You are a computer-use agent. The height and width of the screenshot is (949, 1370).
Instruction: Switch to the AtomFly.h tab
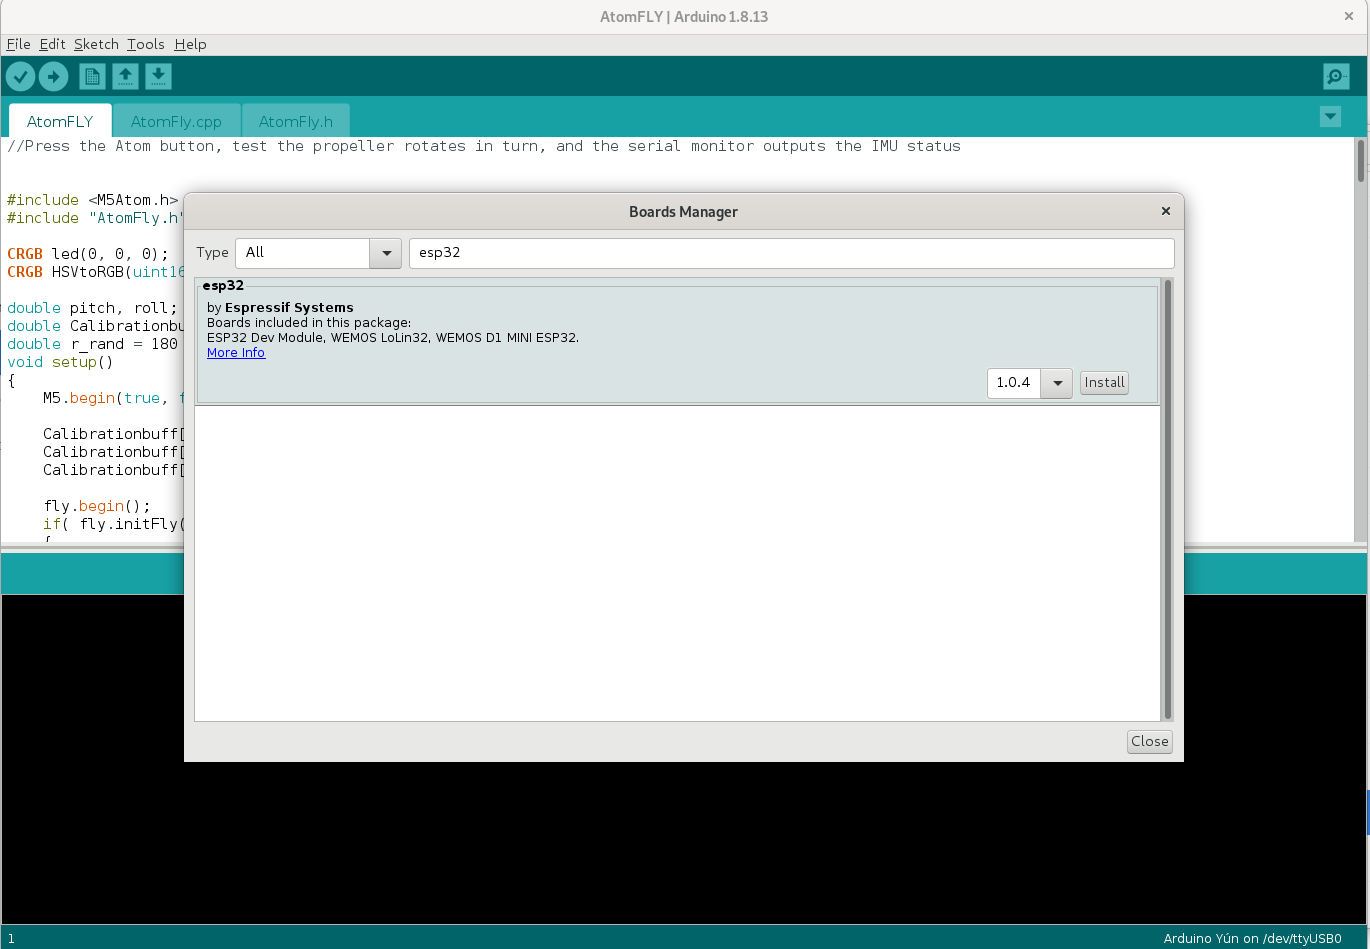pyautogui.click(x=295, y=121)
